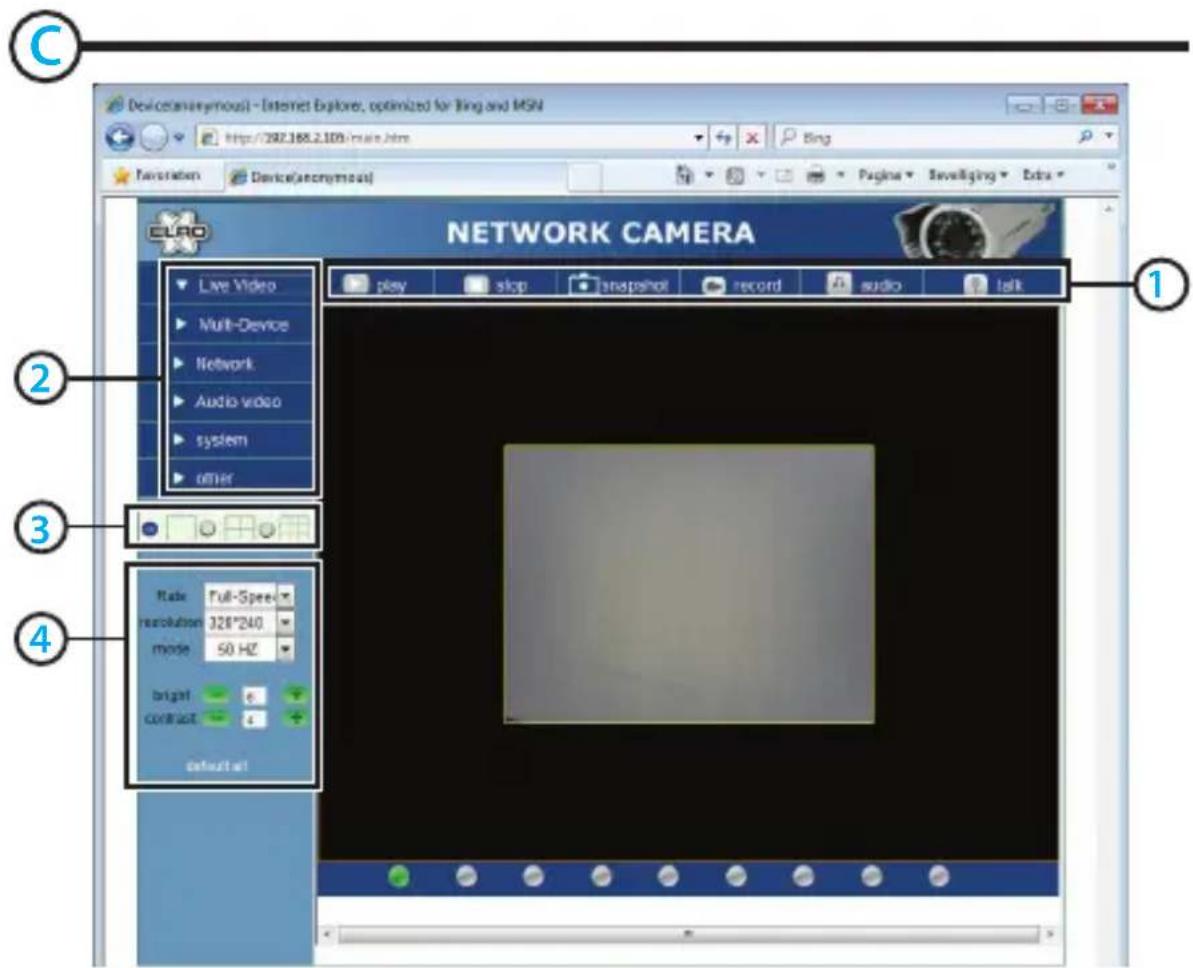Open a new blank browser tab
This screenshot has width=1193, height=968.
pos(584,177)
